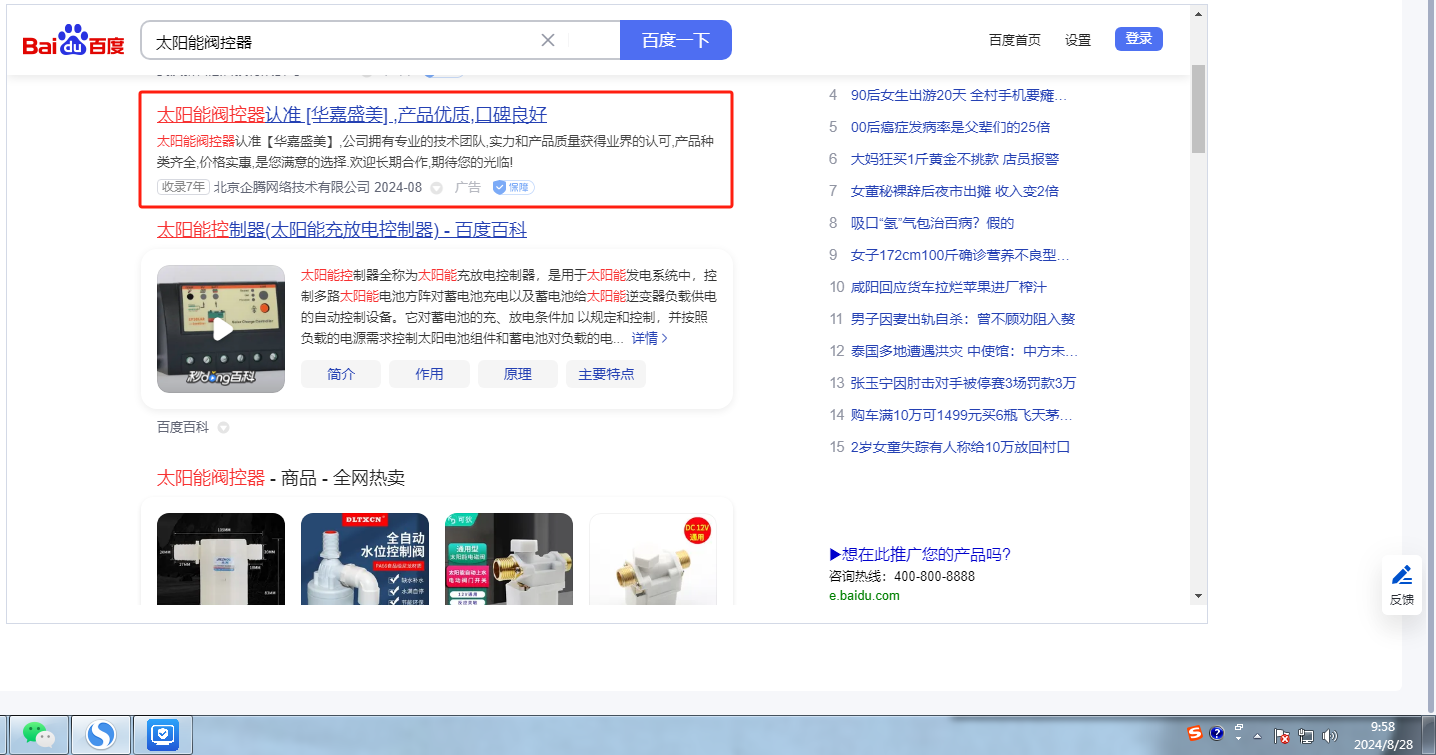Click the page's vertical scrollbar thumb

pyautogui.click(x=1198, y=108)
